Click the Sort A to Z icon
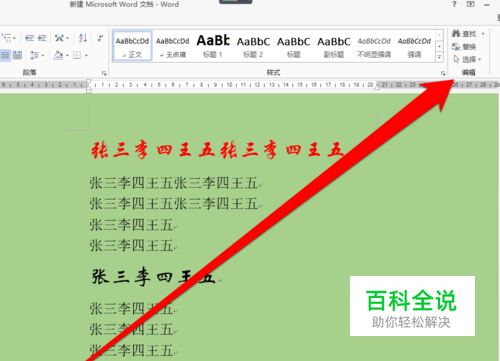The width and height of the screenshot is (500, 361). click(x=83, y=38)
